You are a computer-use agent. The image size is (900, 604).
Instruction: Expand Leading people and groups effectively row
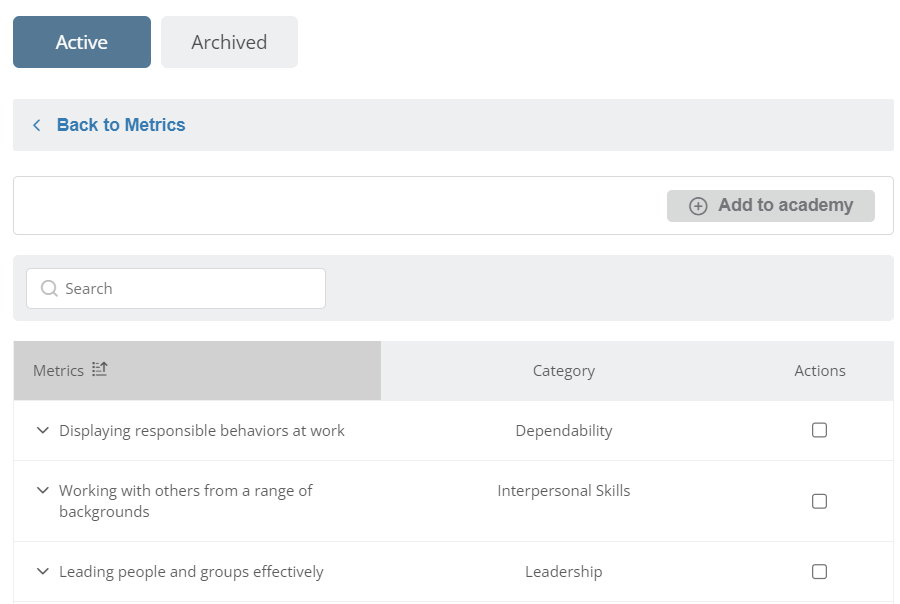[42, 571]
